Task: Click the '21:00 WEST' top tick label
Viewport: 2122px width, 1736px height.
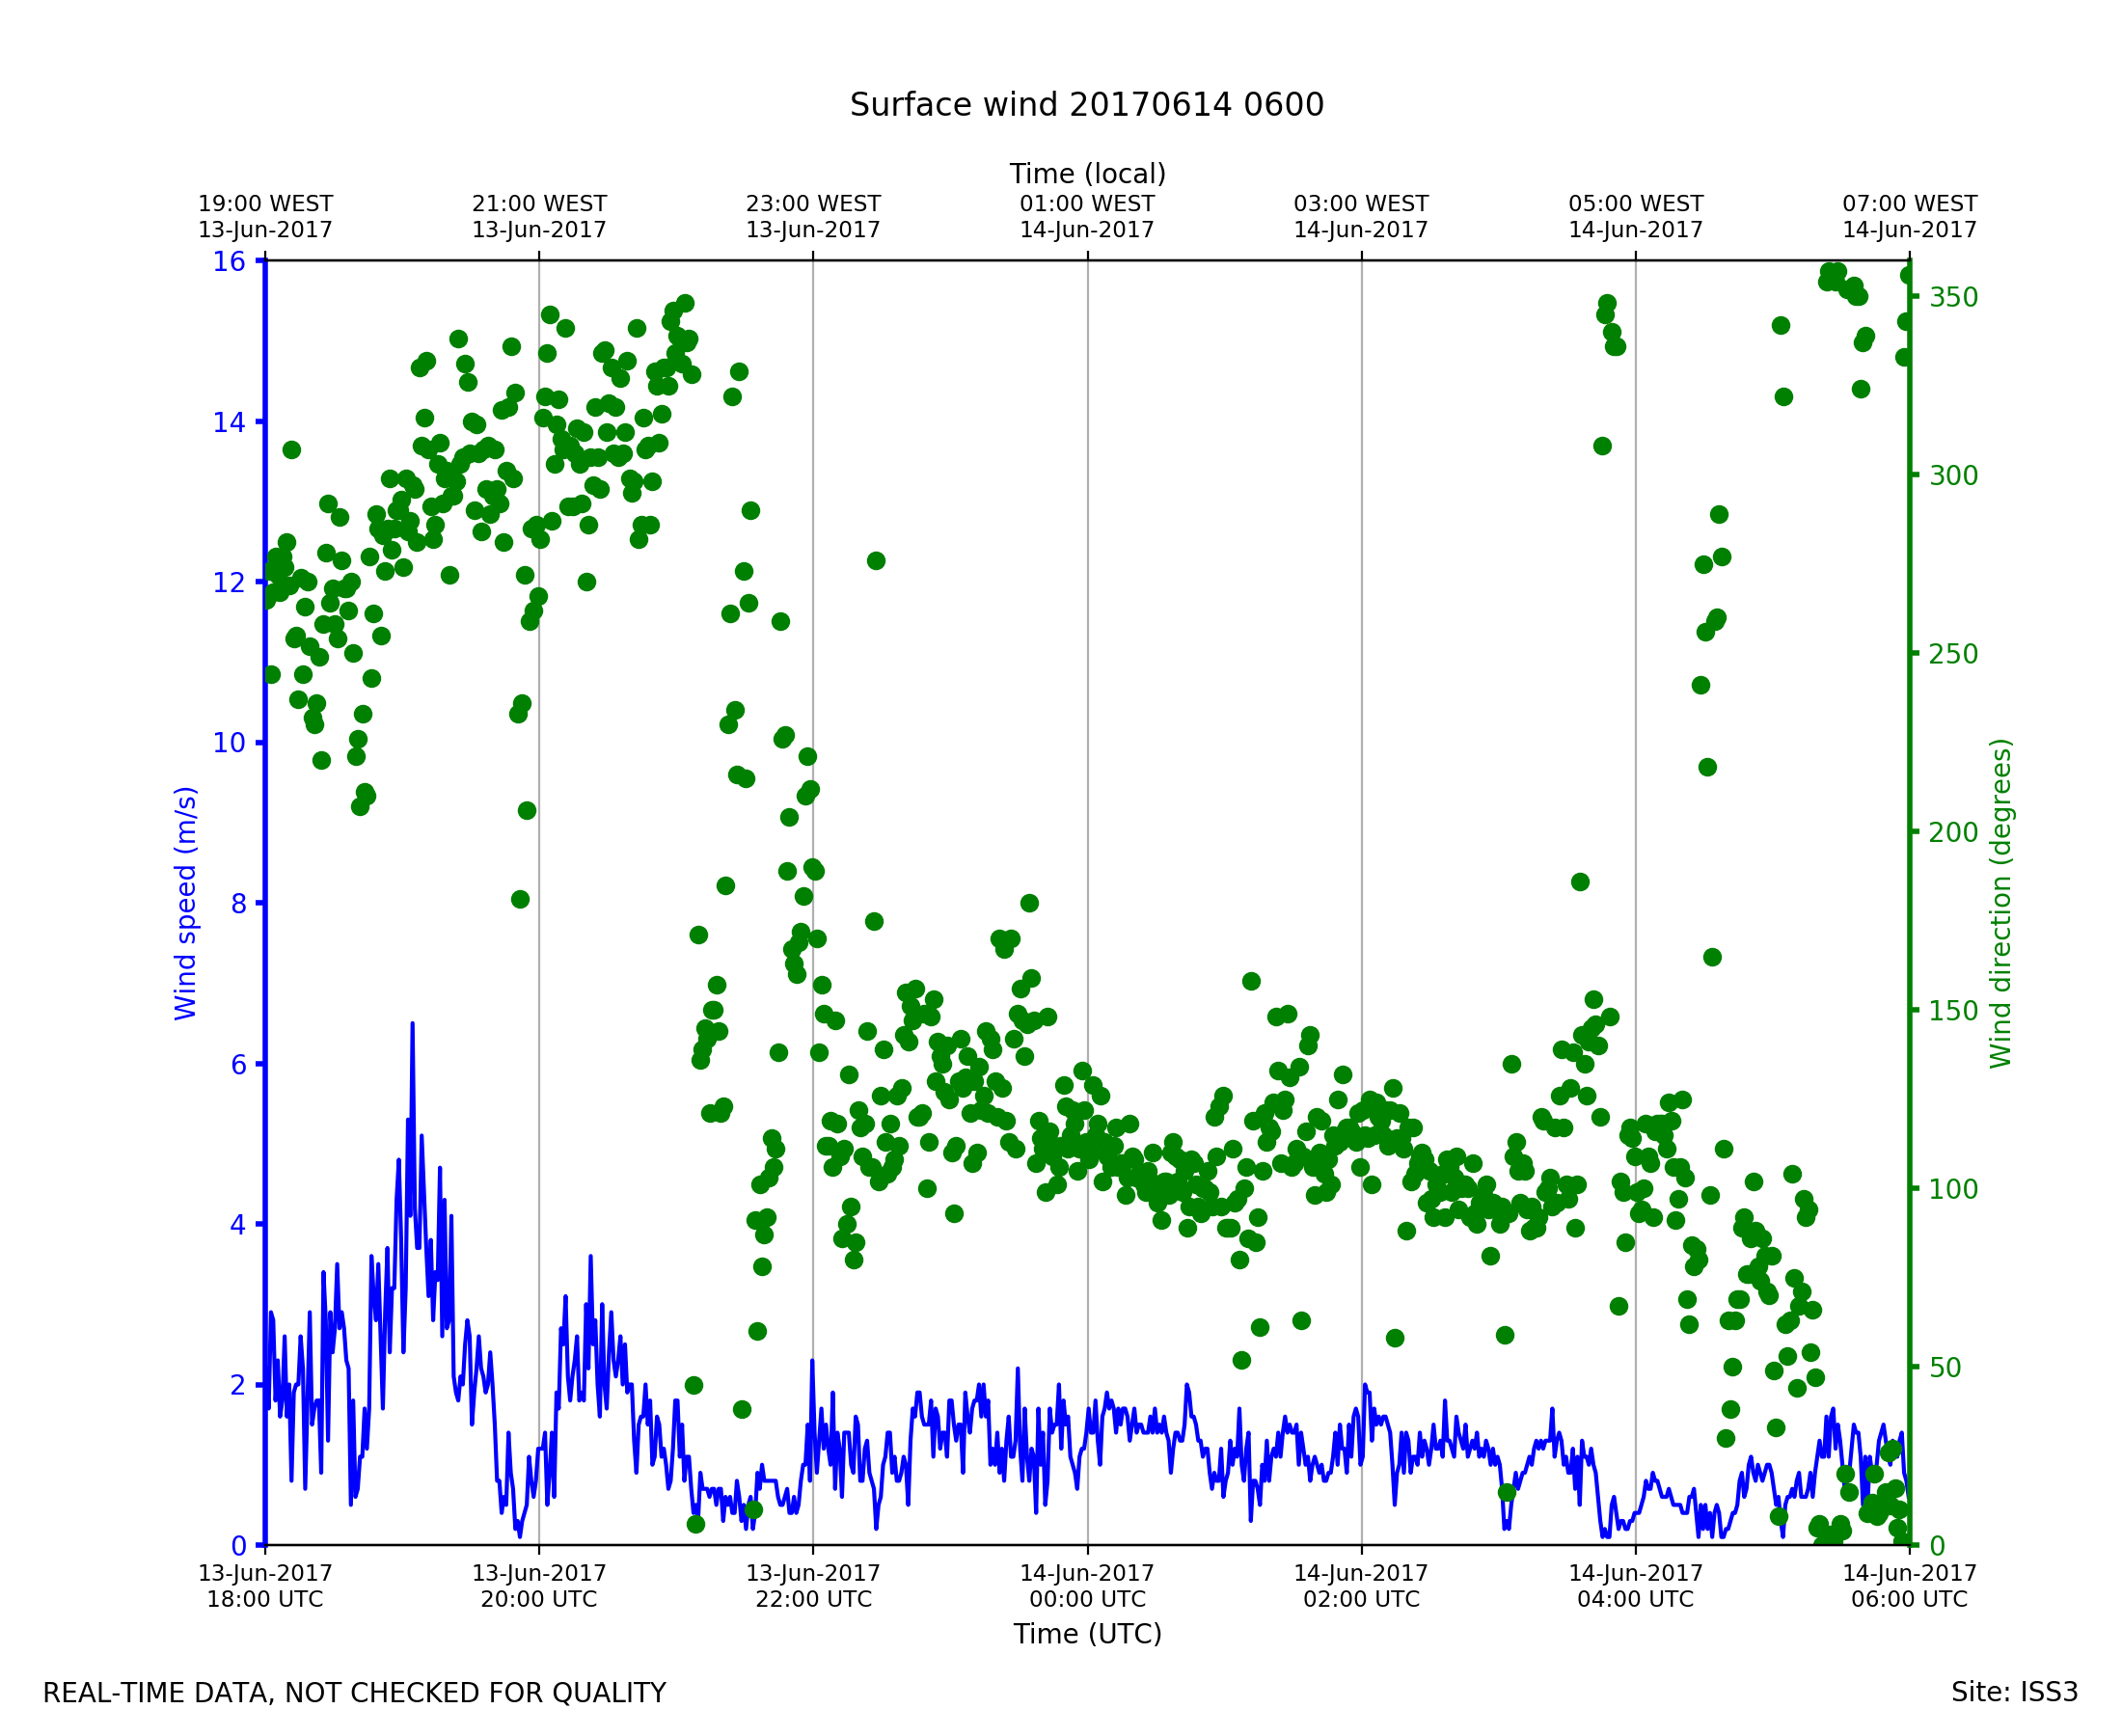Action: click(539, 205)
